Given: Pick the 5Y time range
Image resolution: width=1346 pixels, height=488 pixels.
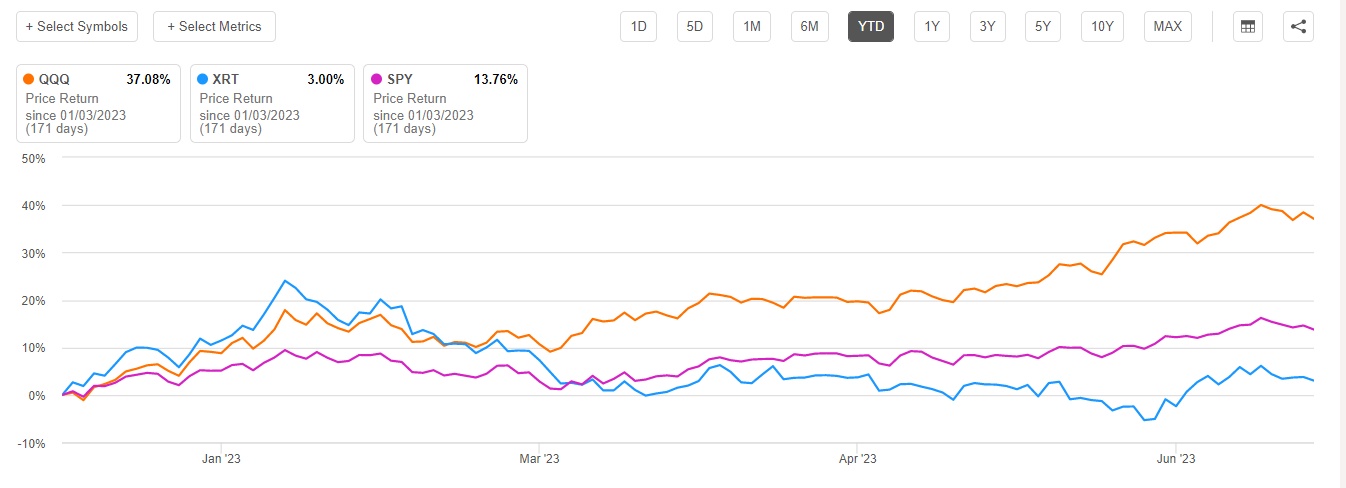Looking at the screenshot, I should tap(1043, 27).
